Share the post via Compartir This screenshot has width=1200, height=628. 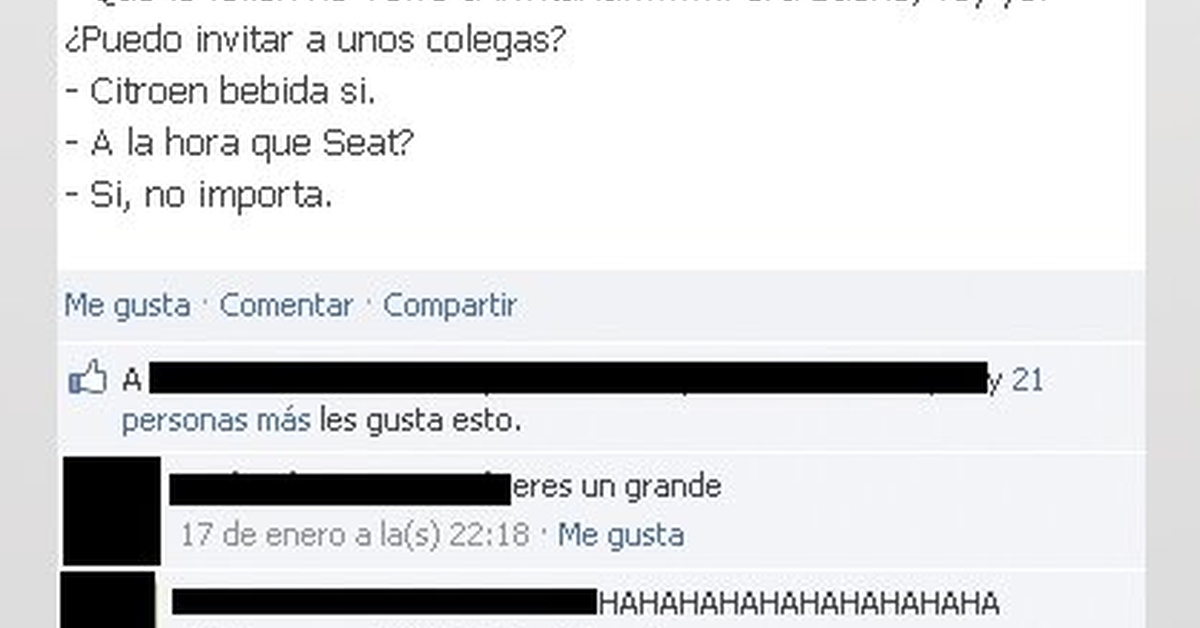pyautogui.click(x=450, y=305)
